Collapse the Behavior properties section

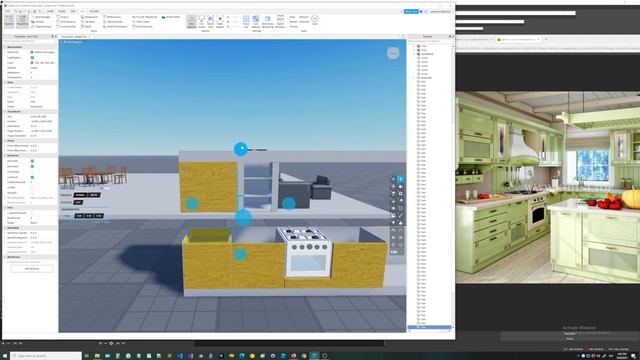[5, 156]
